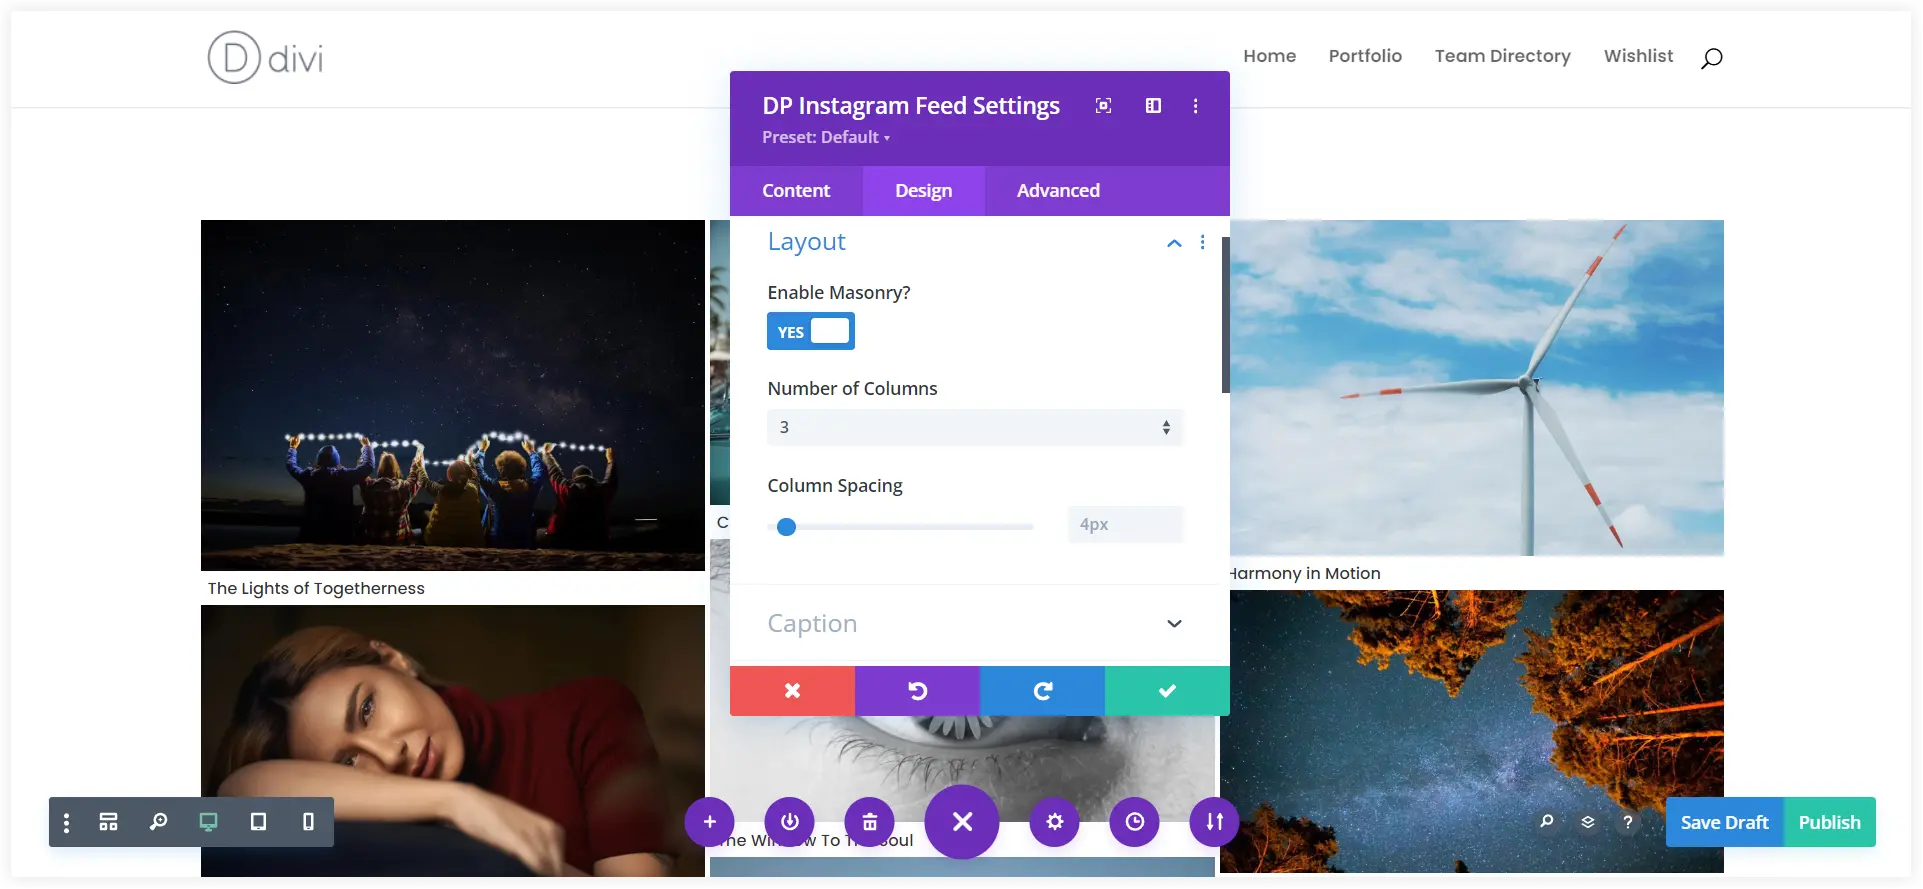This screenshot has width=1923, height=889.
Task: Open the layers view icon
Action: pyautogui.click(x=1588, y=822)
